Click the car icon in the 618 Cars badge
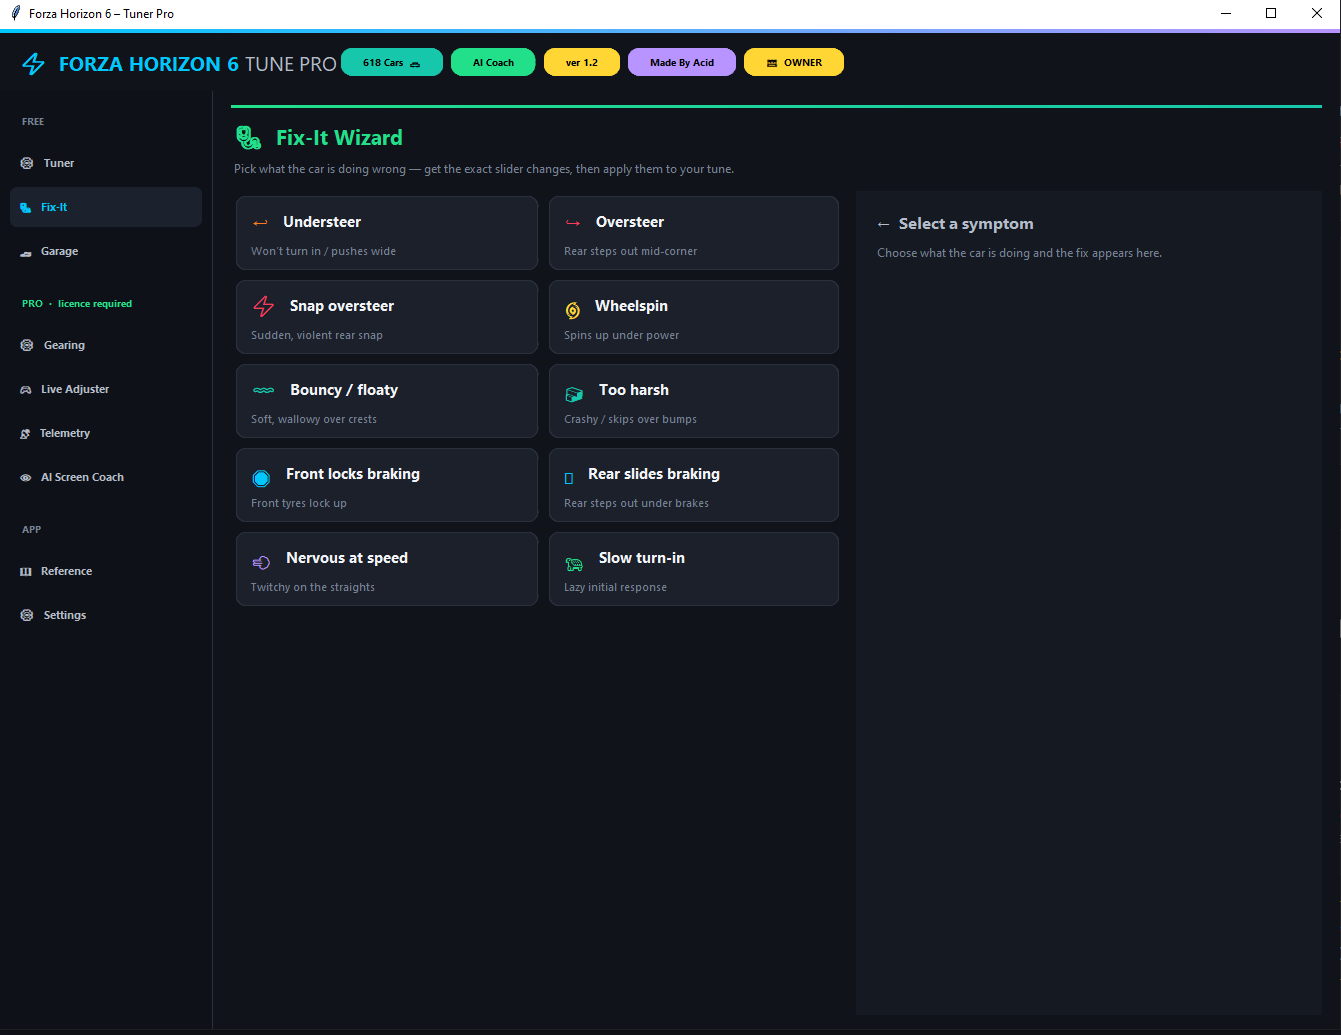This screenshot has height=1035, width=1341. [x=415, y=64]
